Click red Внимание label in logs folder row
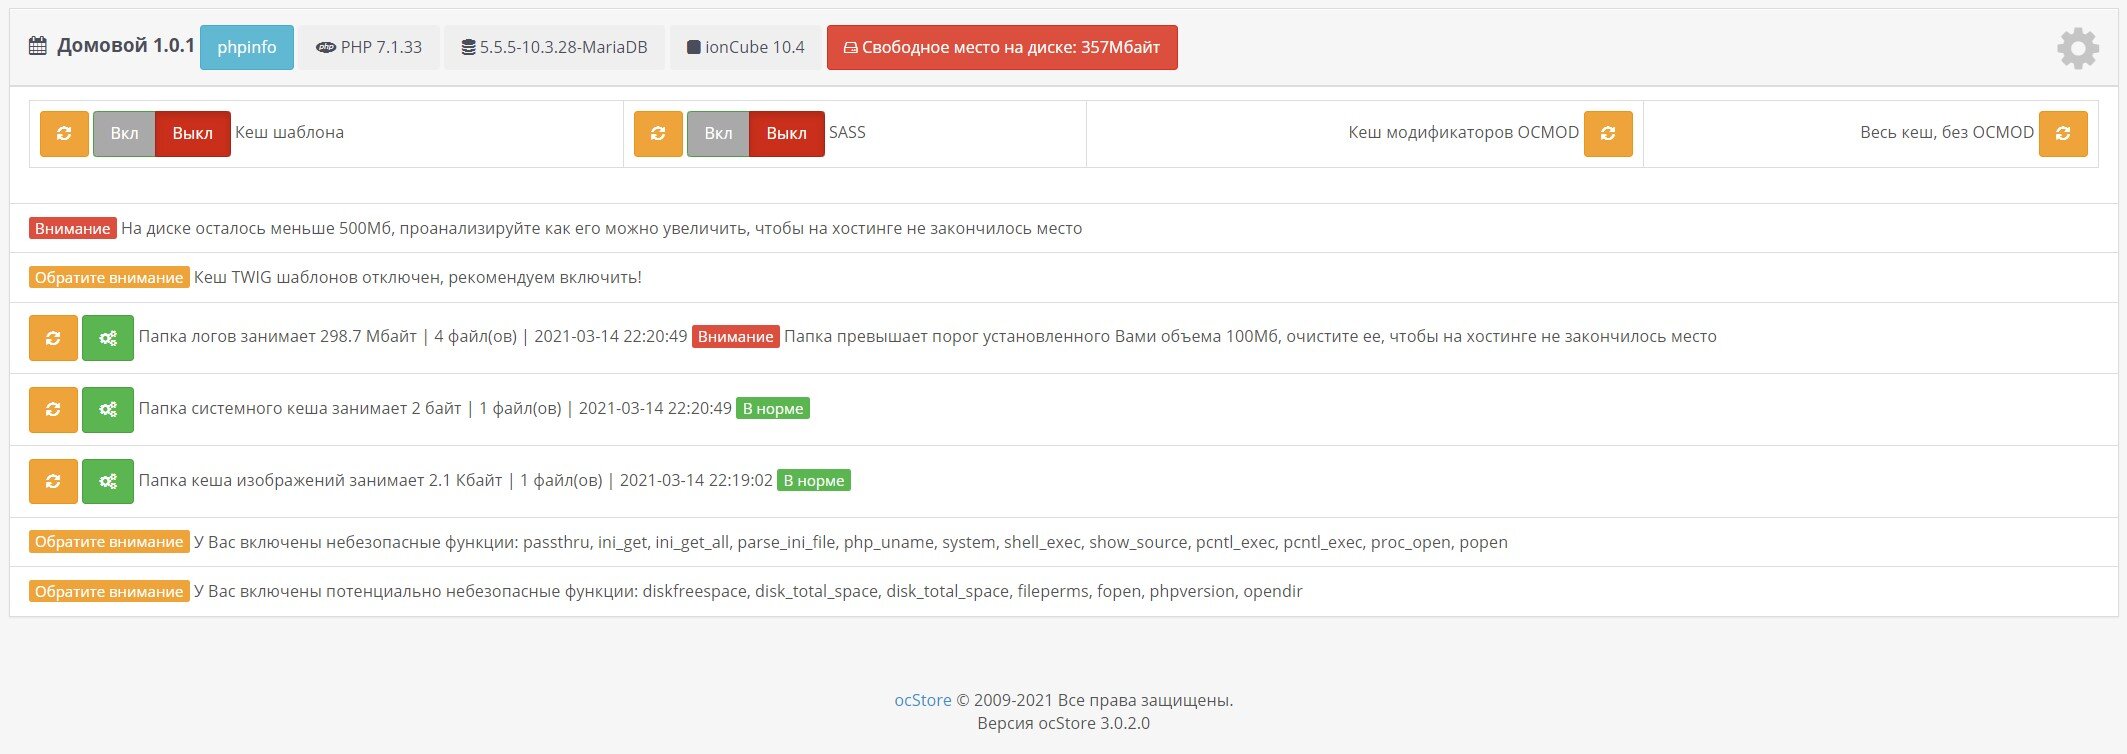The image size is (2127, 754). [x=736, y=337]
